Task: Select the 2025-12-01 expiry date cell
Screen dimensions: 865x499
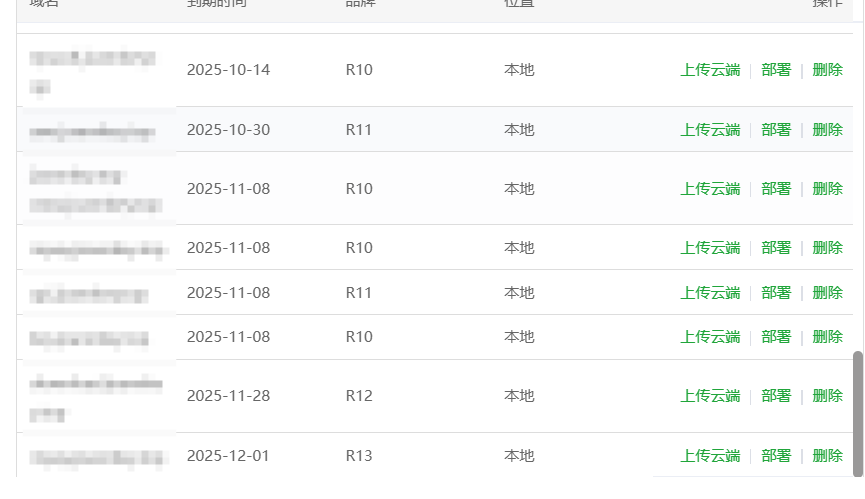Action: [x=228, y=456]
